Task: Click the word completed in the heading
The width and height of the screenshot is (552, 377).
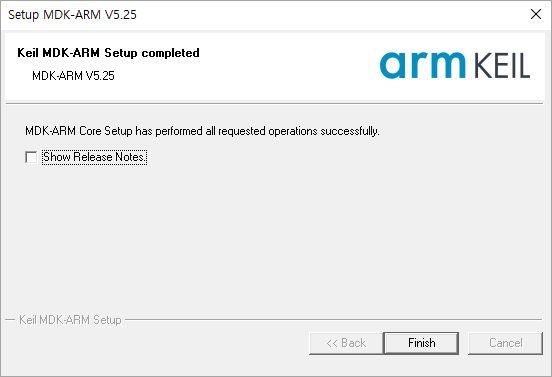Action: click(x=170, y=53)
